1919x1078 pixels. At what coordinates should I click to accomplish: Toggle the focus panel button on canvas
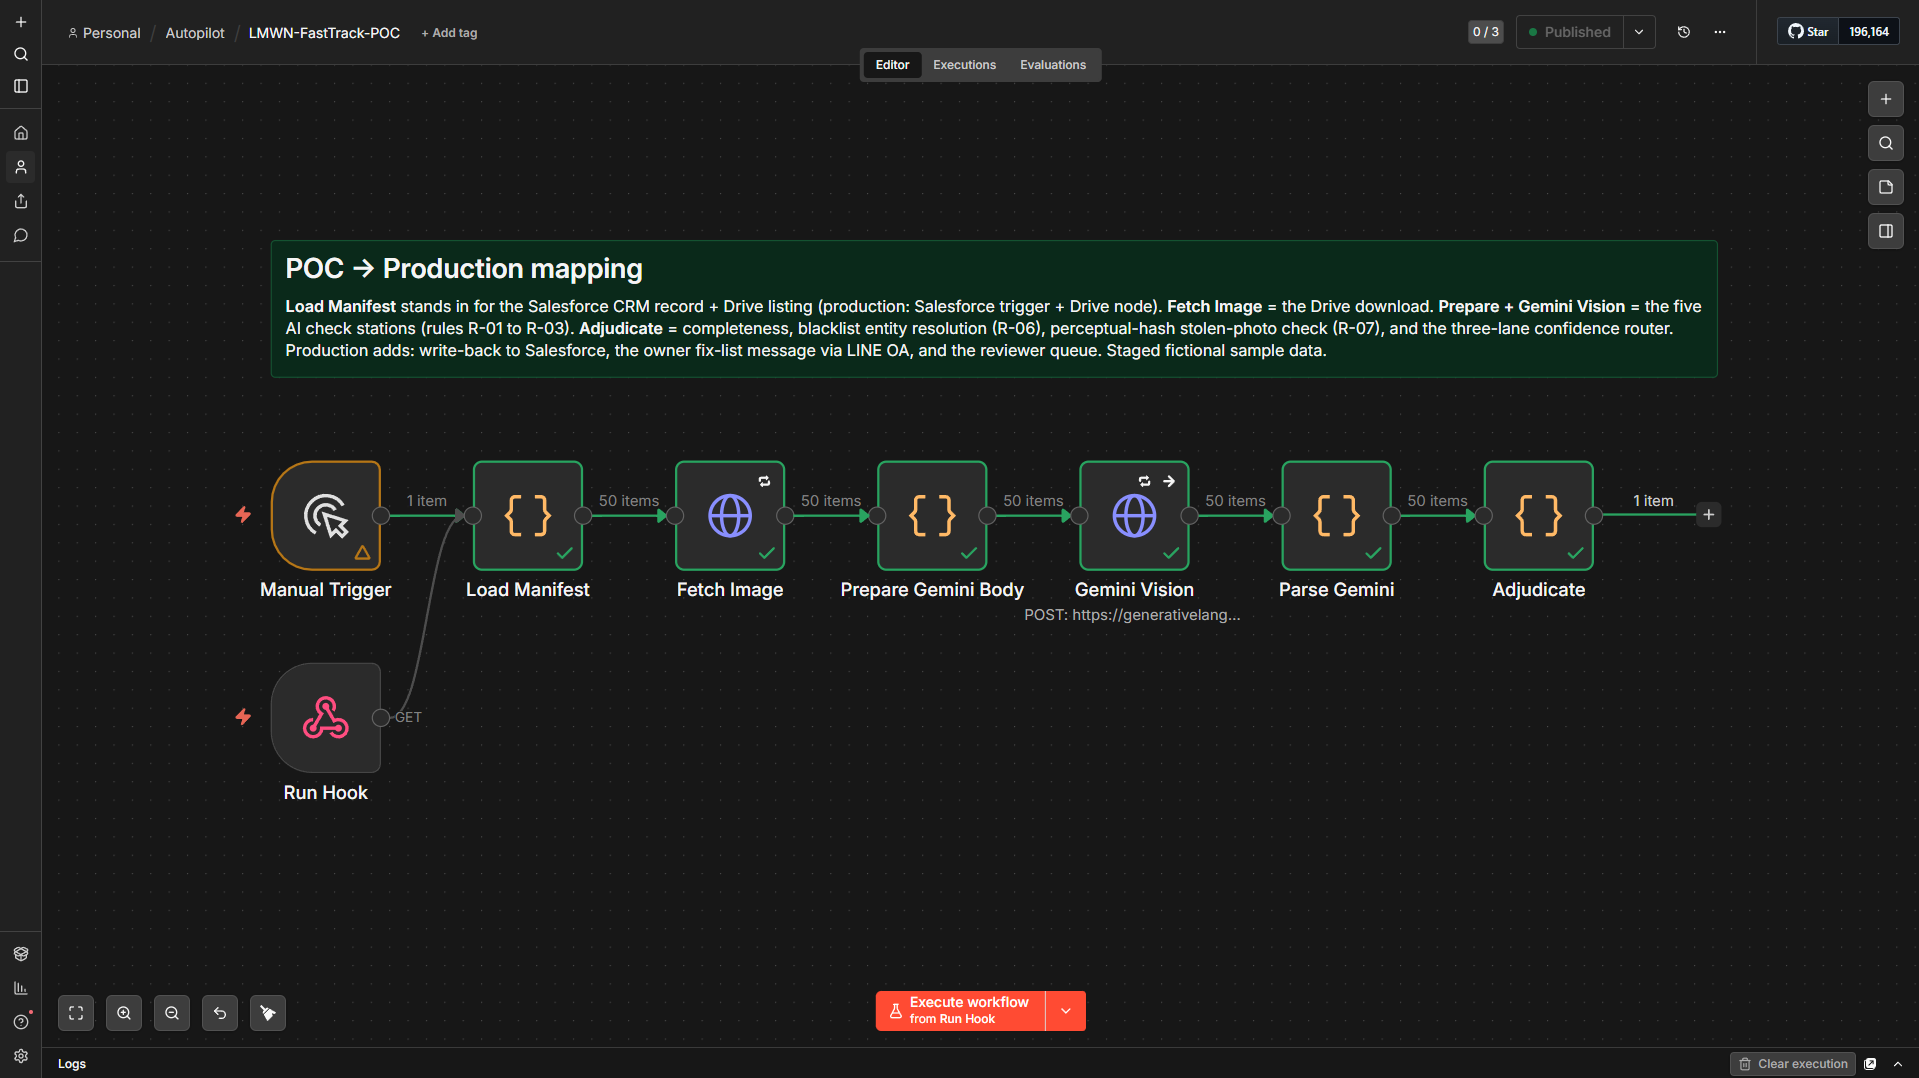tap(1886, 231)
